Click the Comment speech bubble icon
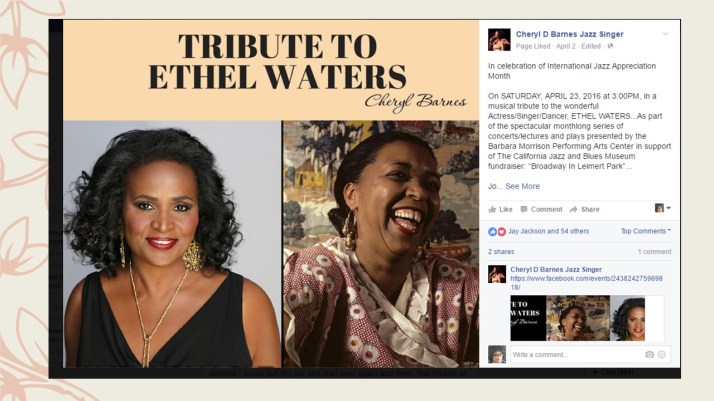Image resolution: width=714 pixels, height=401 pixels. pos(524,209)
